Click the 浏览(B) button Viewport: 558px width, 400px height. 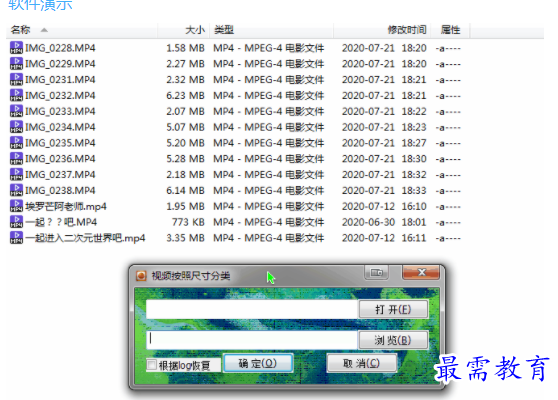393,340
